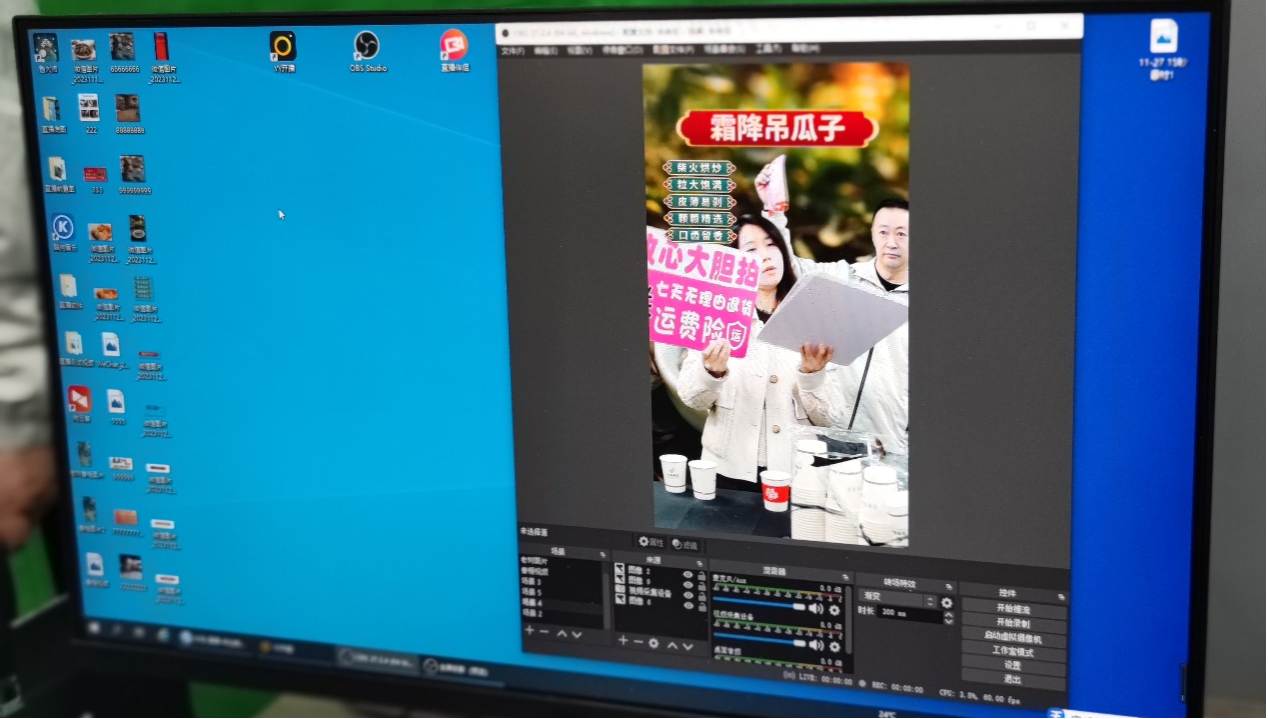The height and width of the screenshot is (719, 1268).
Task: Add a new scene with plus icon
Action: pos(530,630)
